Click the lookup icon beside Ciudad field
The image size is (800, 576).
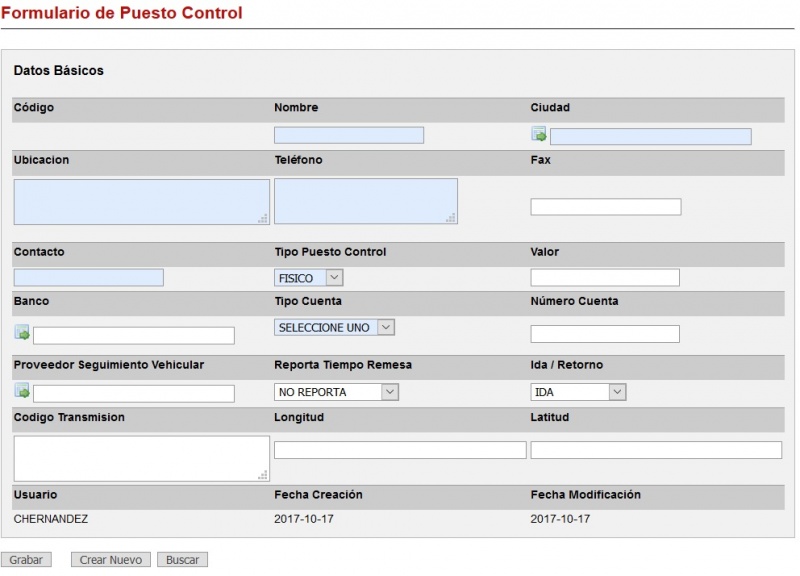click(539, 136)
